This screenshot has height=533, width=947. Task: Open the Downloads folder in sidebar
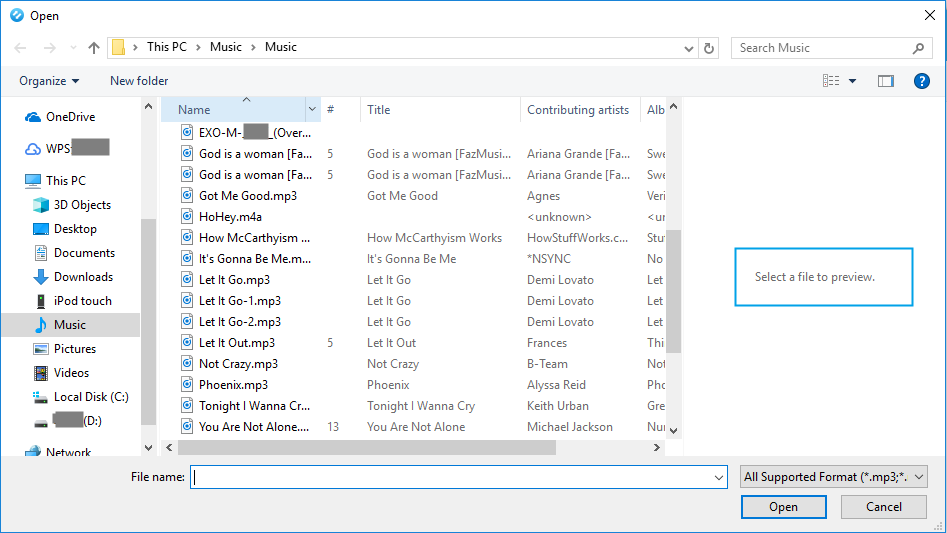83,277
